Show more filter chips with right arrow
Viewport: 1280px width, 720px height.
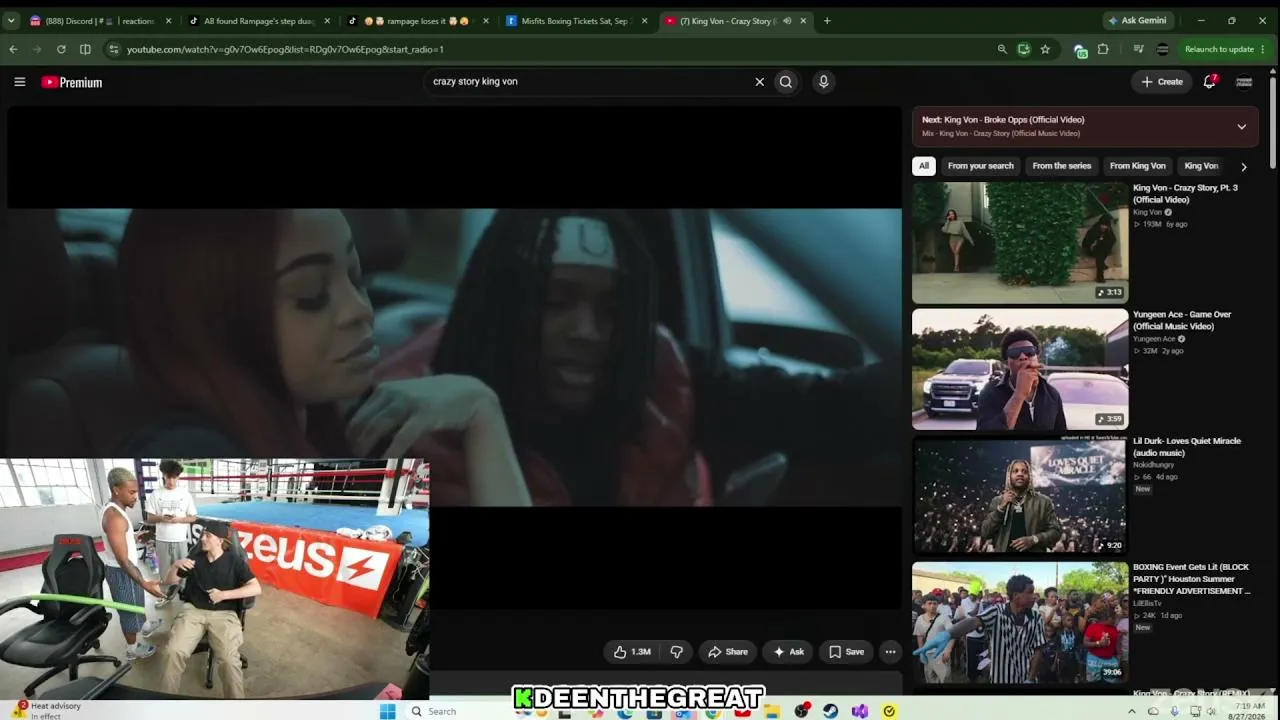[1243, 167]
